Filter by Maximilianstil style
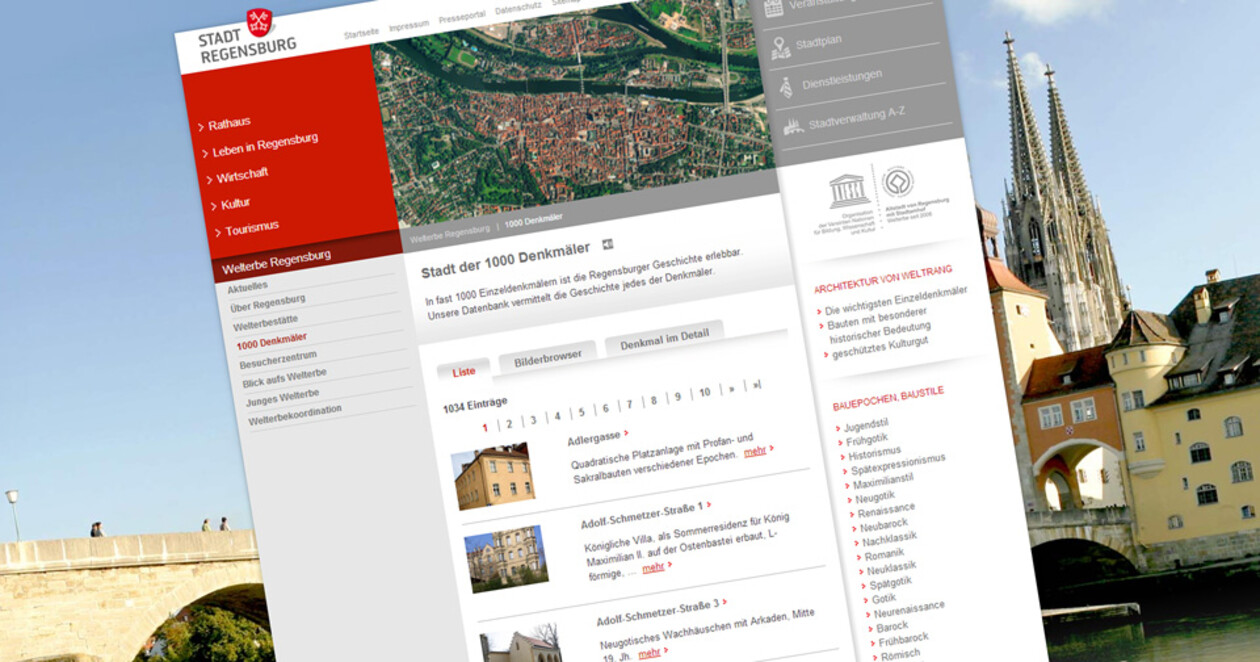The height and width of the screenshot is (662, 1260). tap(883, 482)
